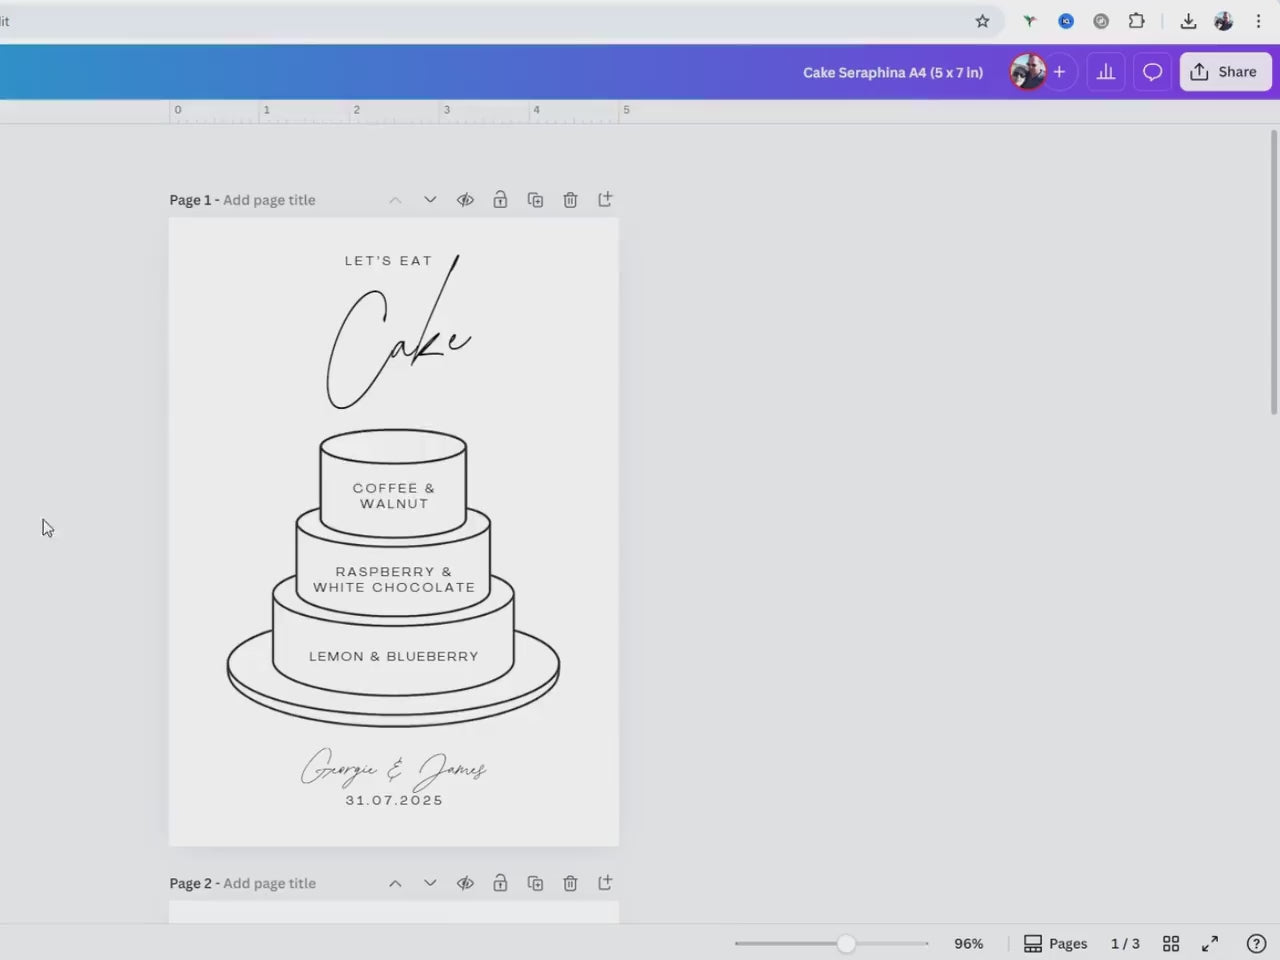This screenshot has height=960, width=1280.
Task: Select RASPBERRY & WHITE CHOCOLATE text
Action: [394, 580]
